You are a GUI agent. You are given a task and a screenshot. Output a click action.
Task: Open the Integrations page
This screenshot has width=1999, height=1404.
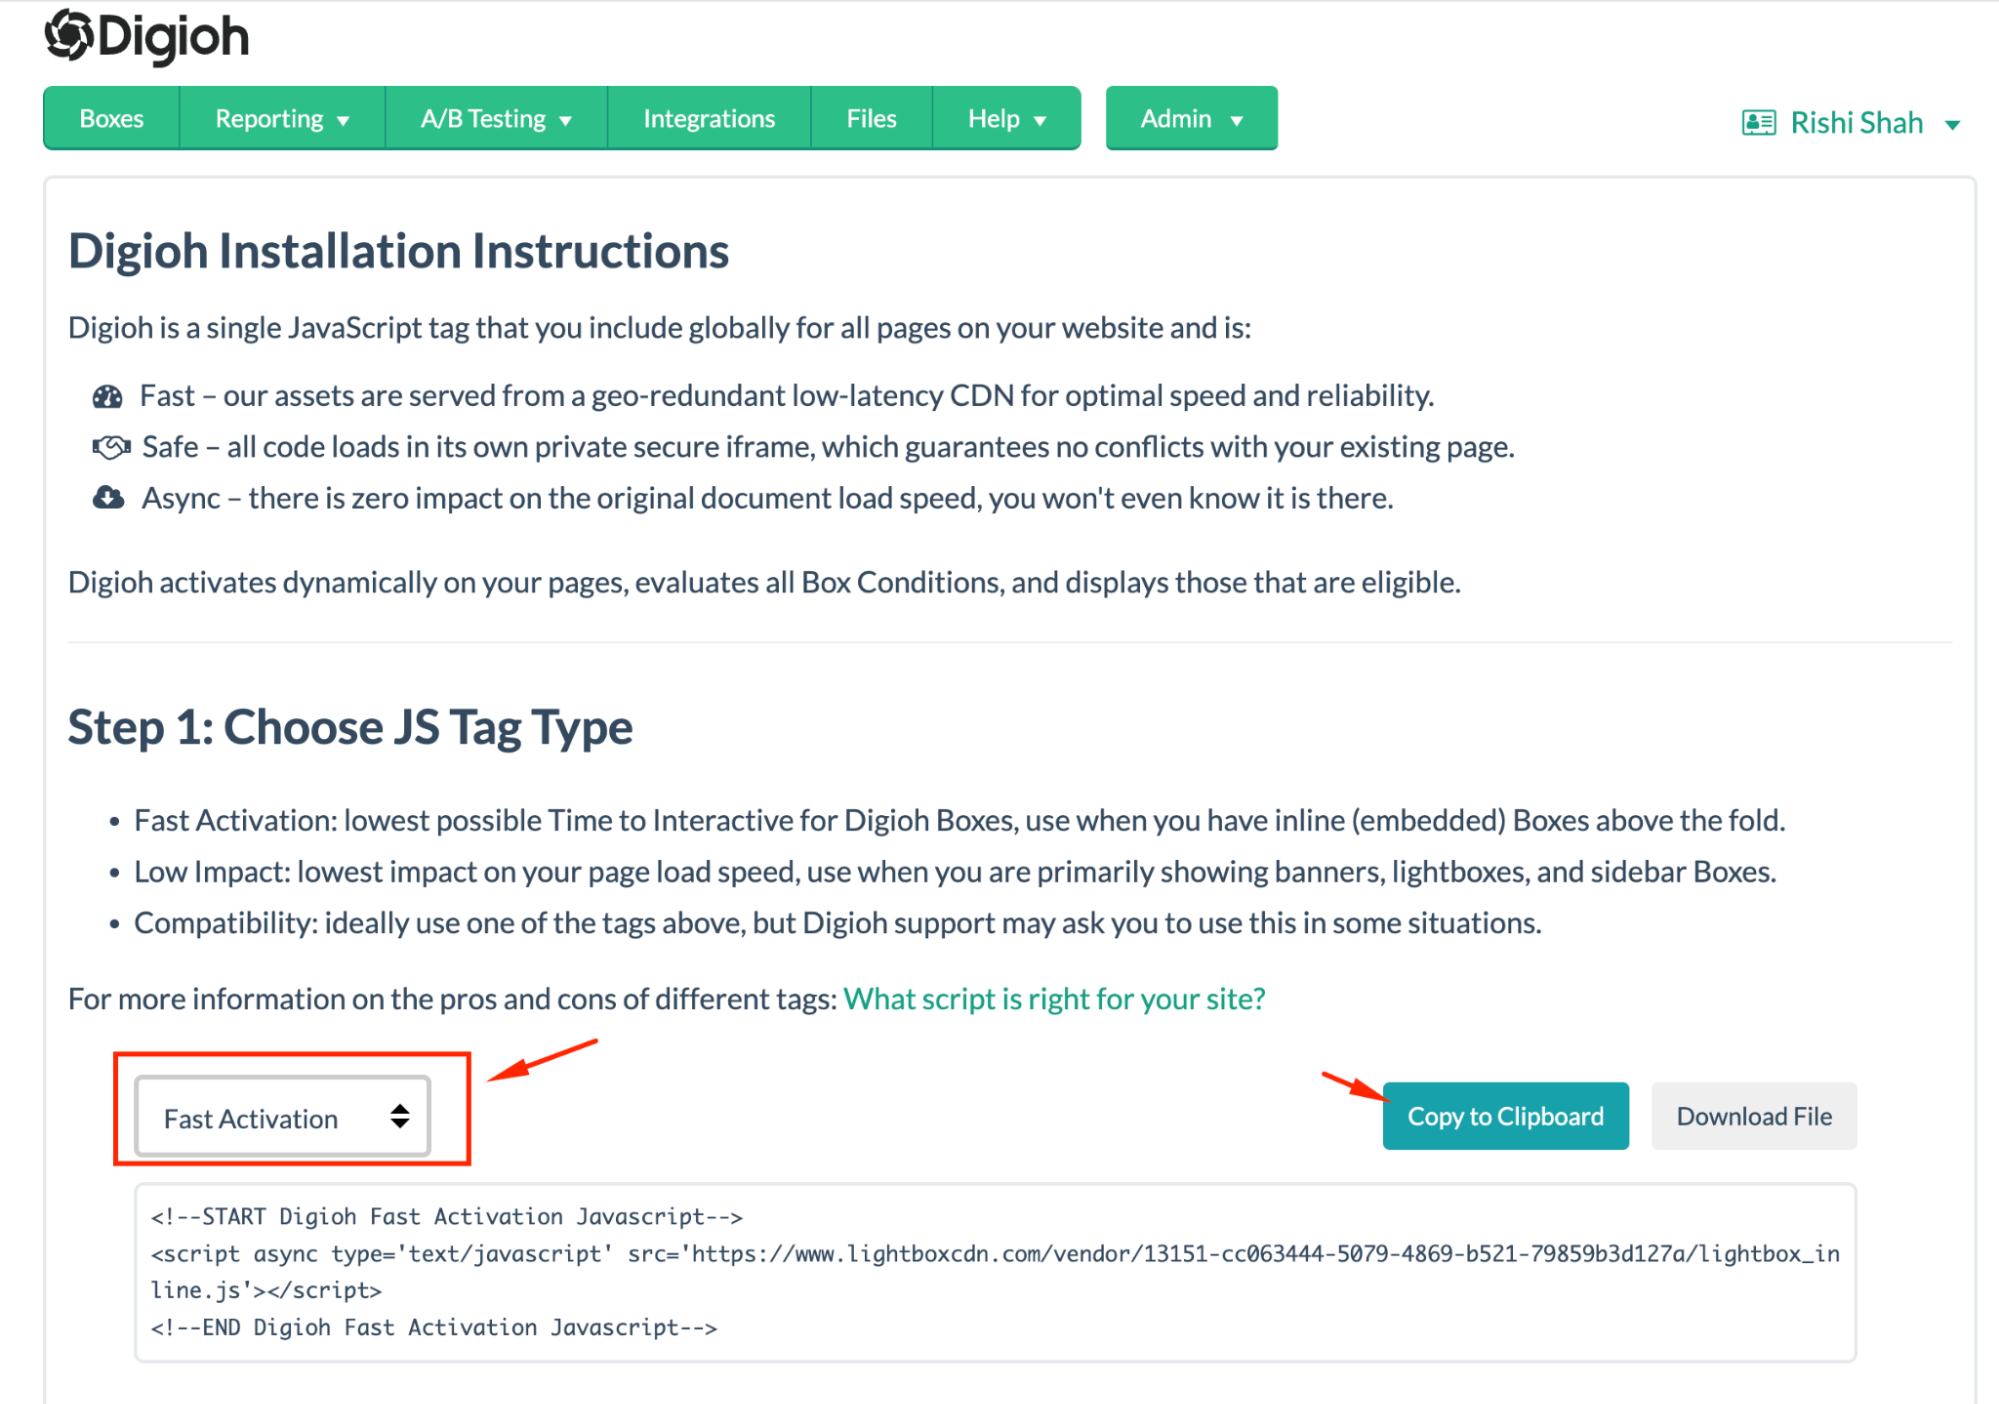[x=709, y=118]
